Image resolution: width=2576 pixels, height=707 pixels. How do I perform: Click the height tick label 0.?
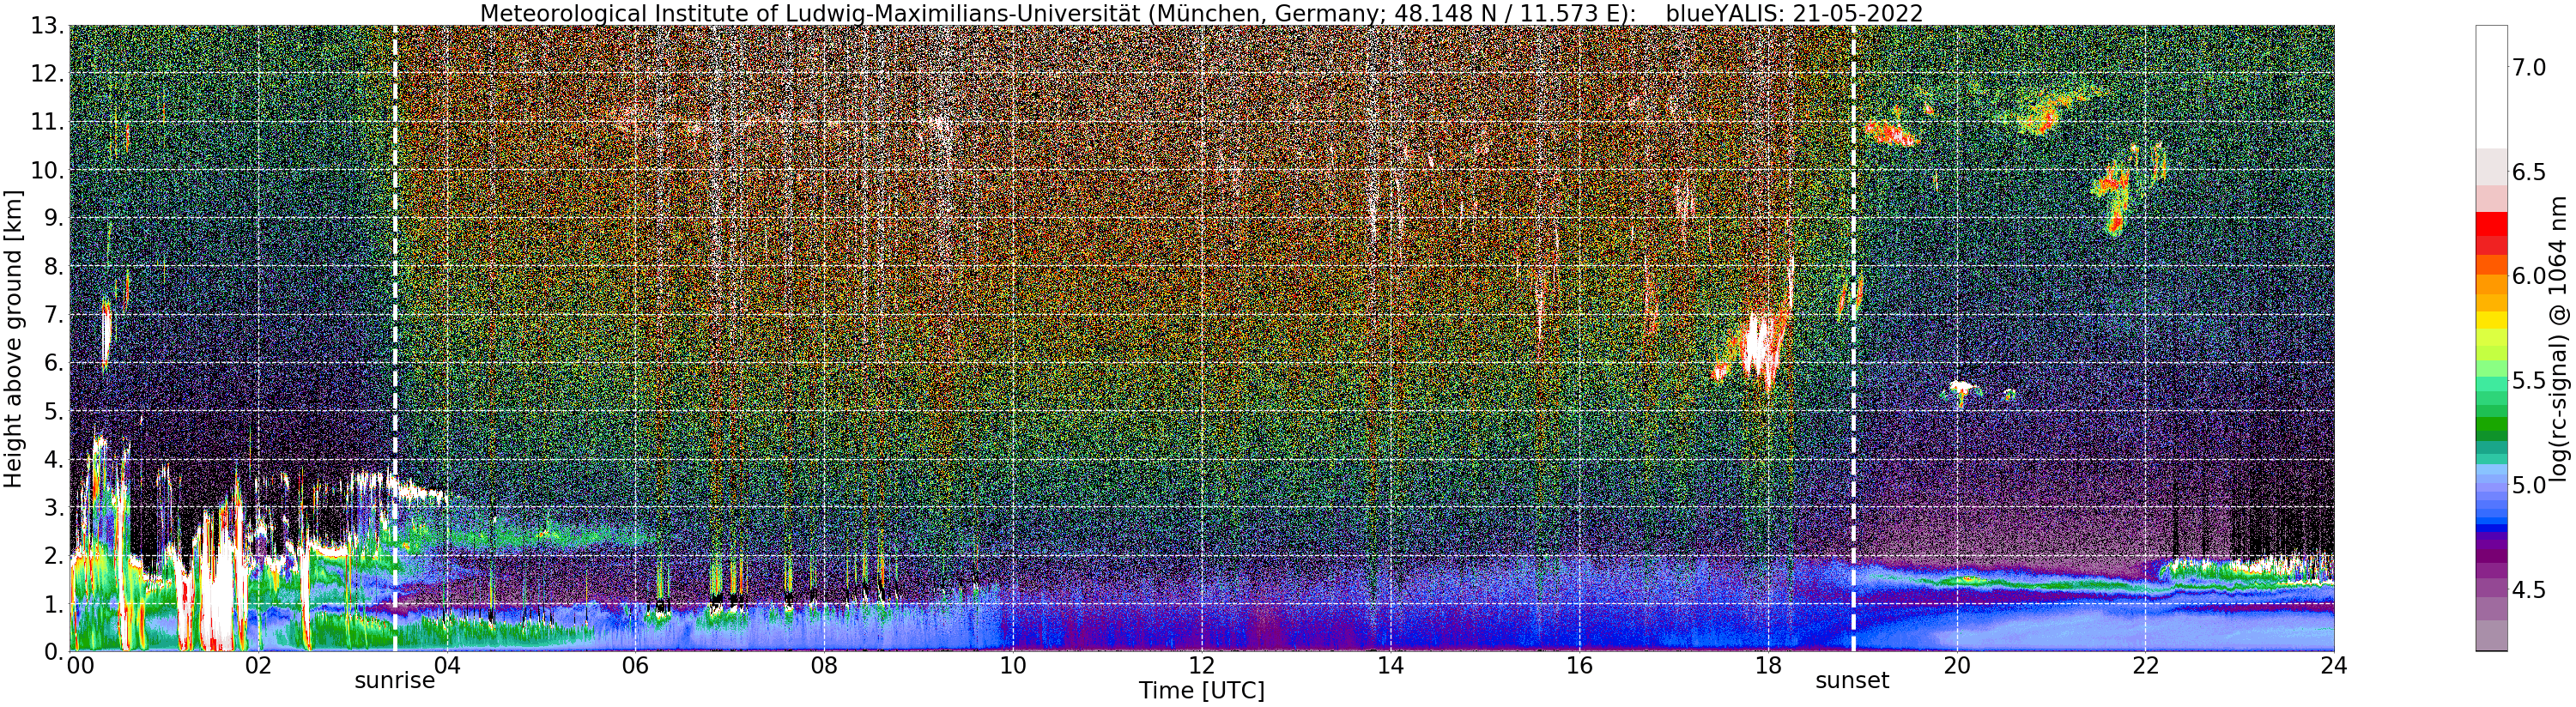point(52,651)
